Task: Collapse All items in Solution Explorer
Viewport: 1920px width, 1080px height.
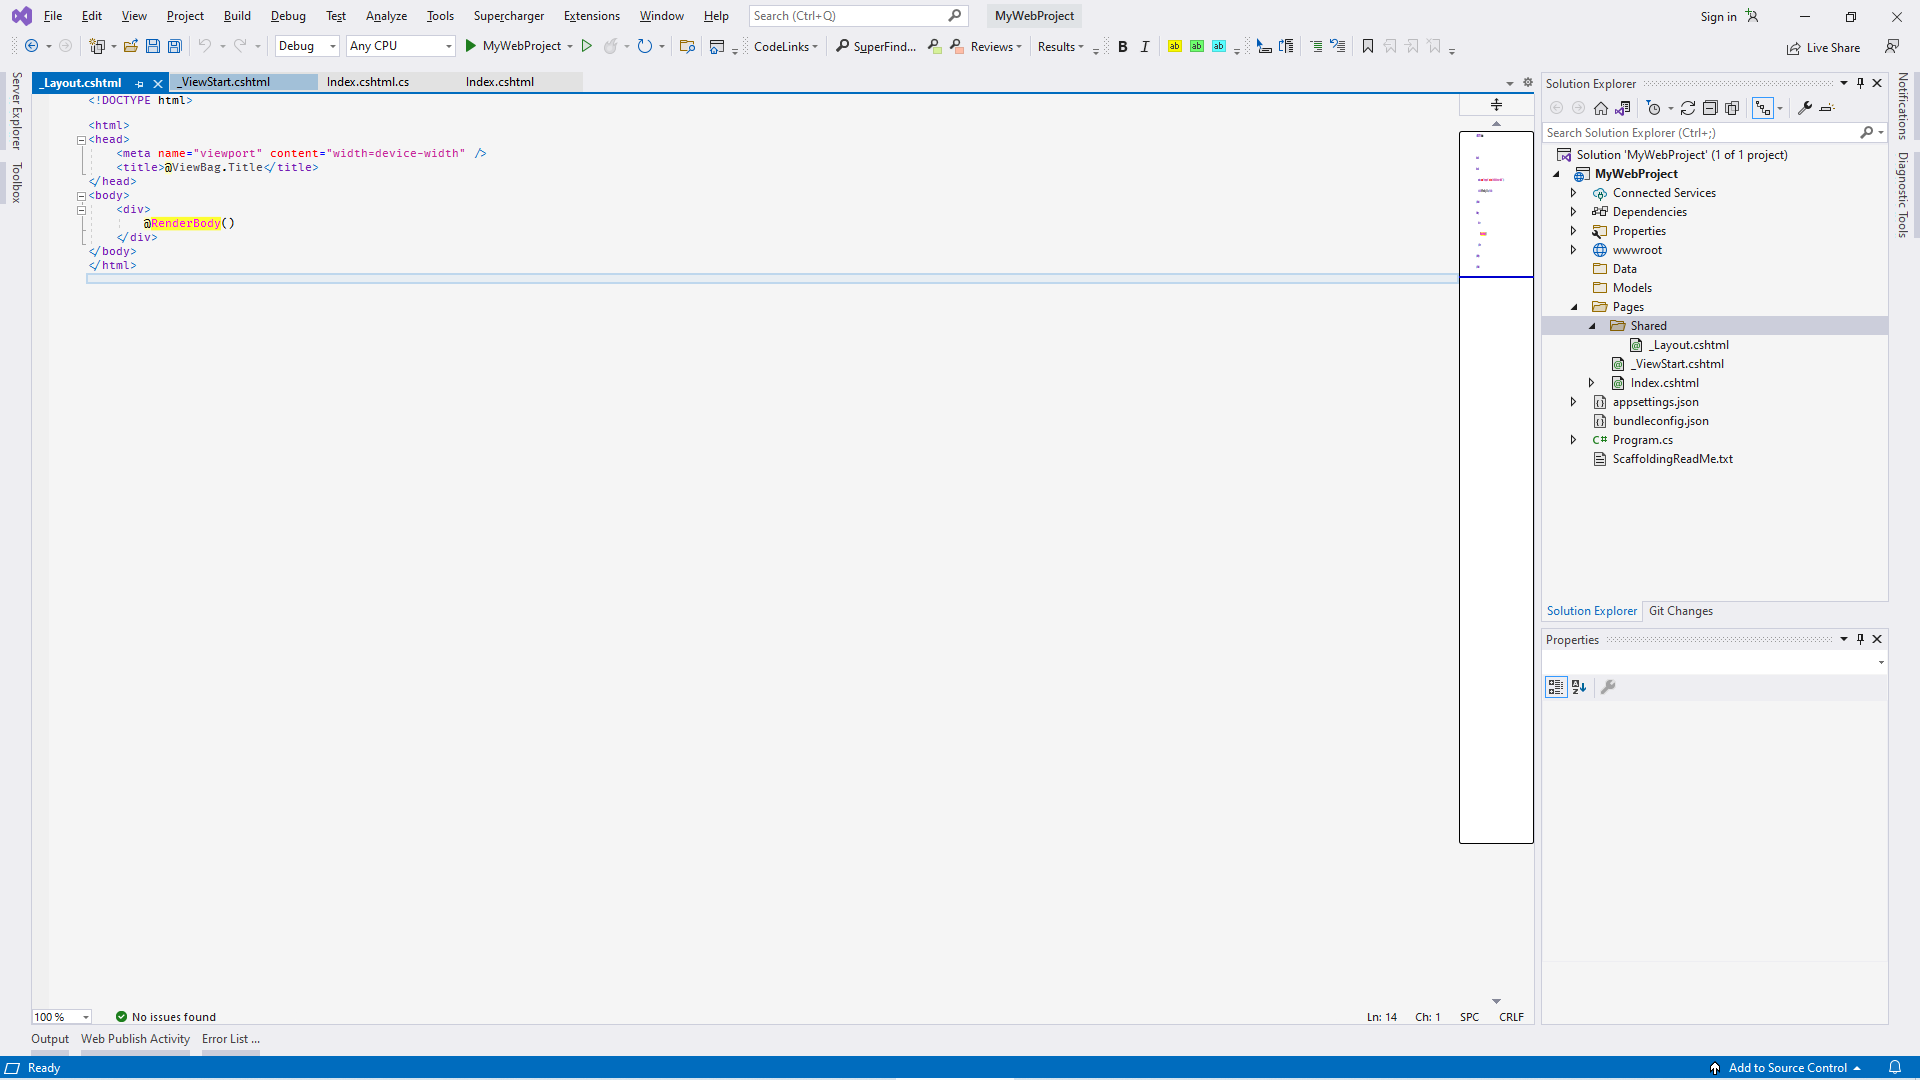Action: coord(1710,108)
